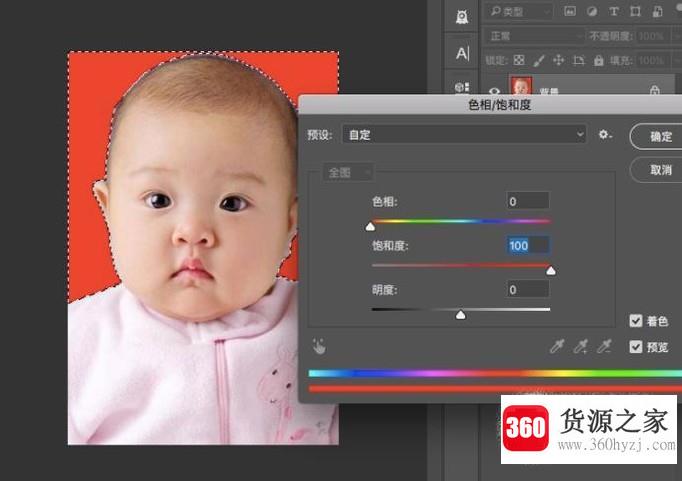Click the 明度 lightness slider handle
The image size is (682, 481).
461,314
